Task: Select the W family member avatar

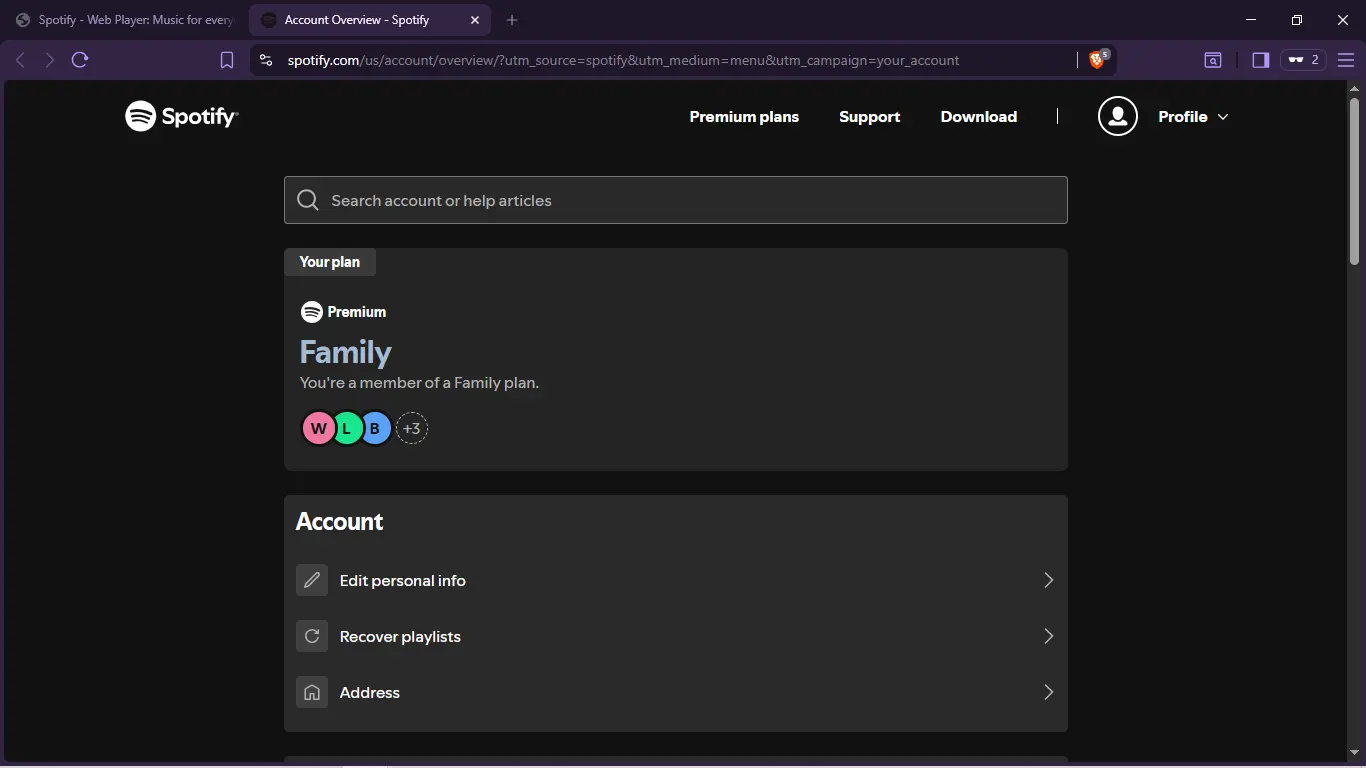Action: 318,429
